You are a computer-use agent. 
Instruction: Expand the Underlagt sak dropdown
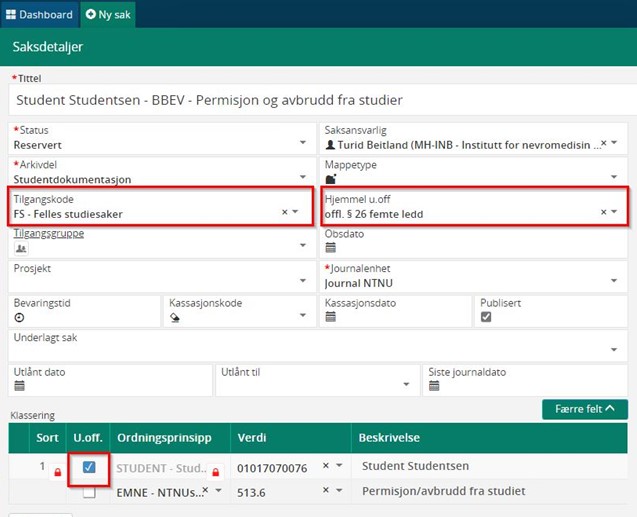click(614, 350)
